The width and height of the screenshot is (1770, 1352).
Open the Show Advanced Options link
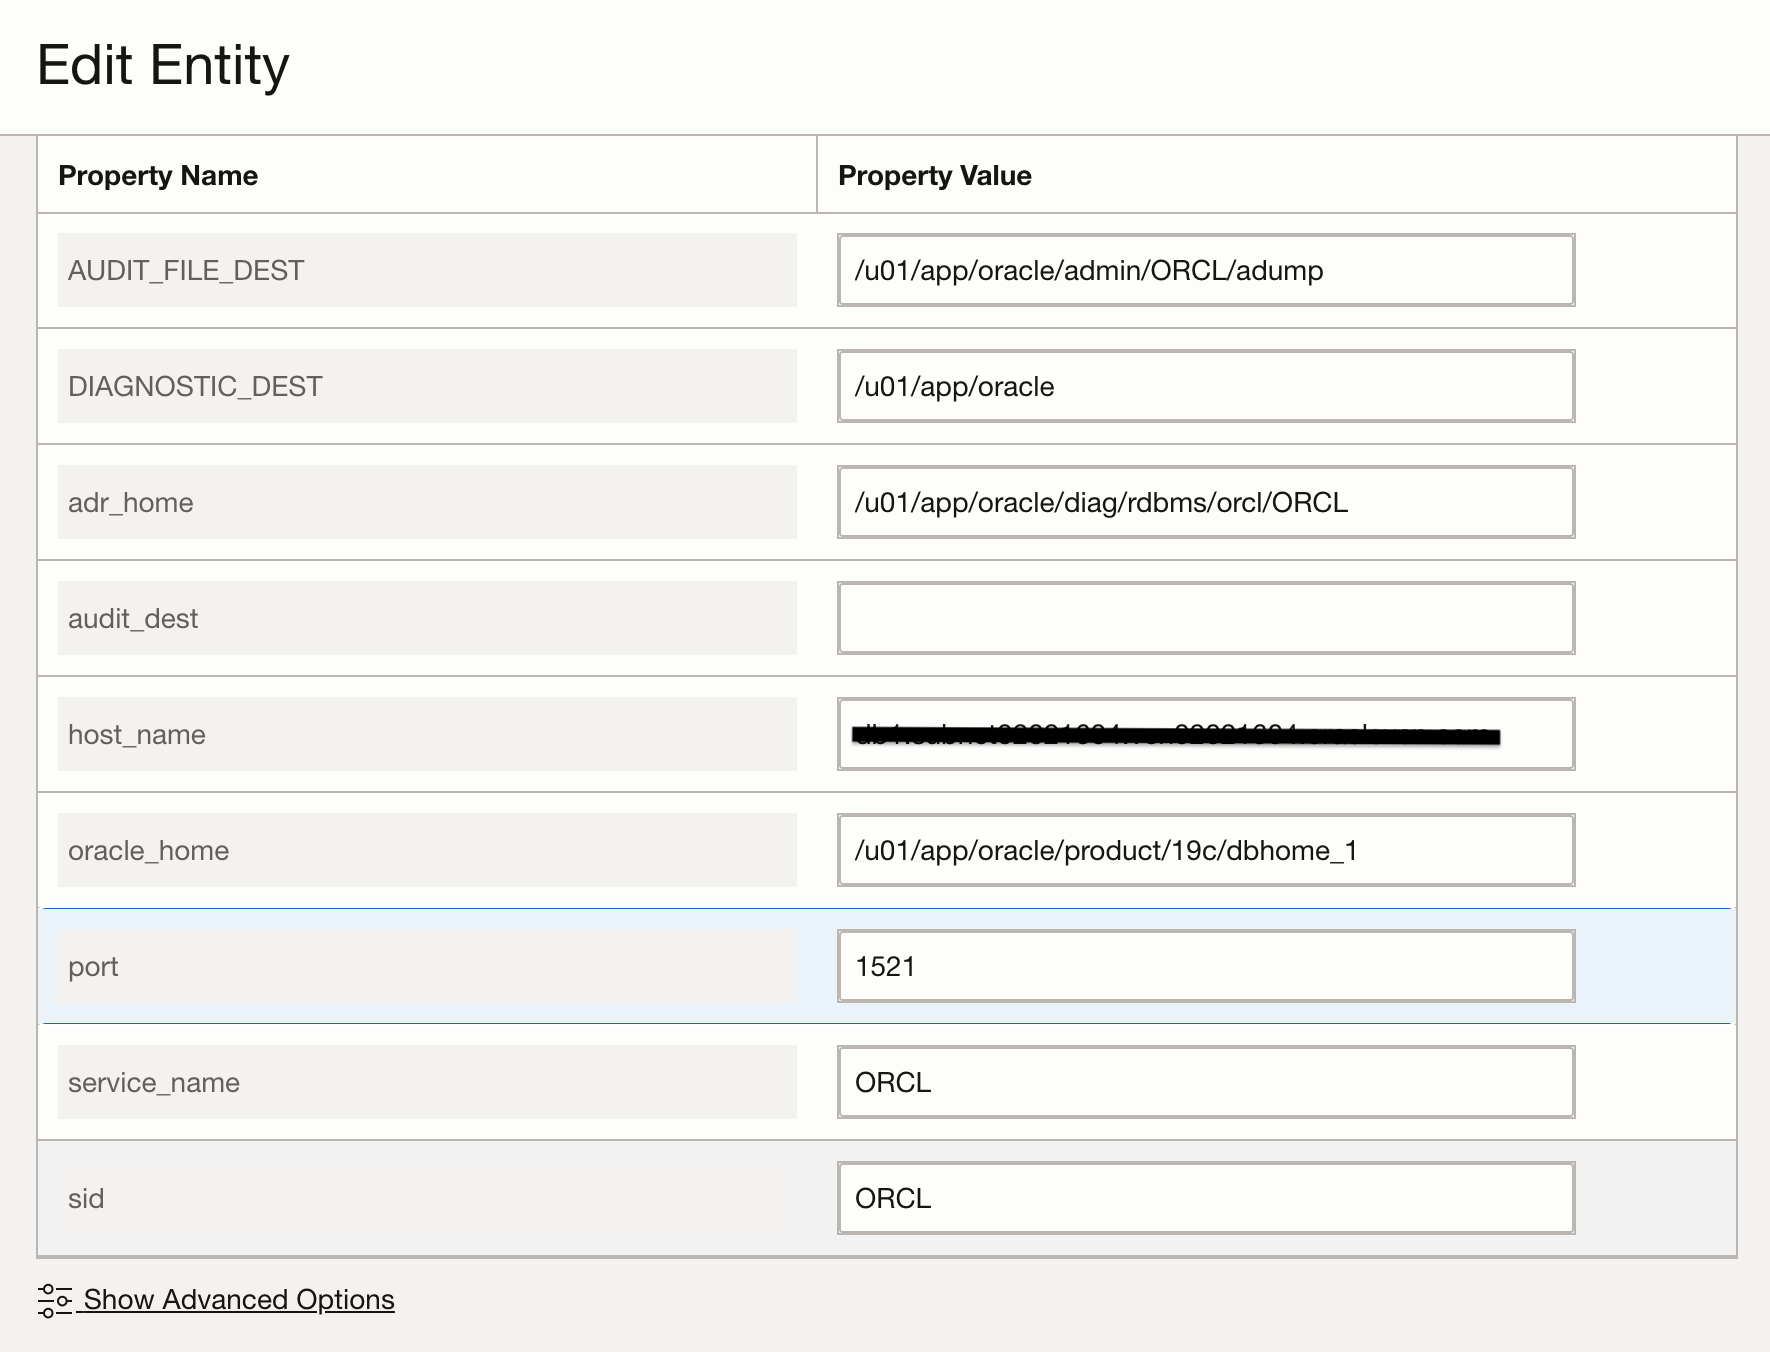tap(238, 1299)
